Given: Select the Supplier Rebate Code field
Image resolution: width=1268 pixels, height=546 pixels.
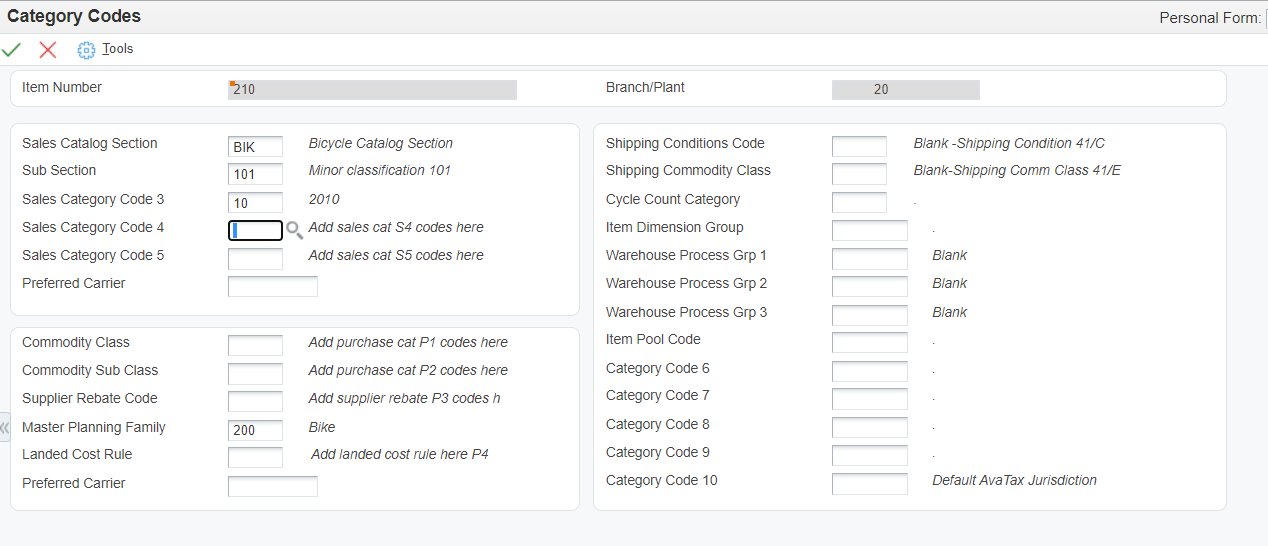Looking at the screenshot, I should [x=255, y=402].
